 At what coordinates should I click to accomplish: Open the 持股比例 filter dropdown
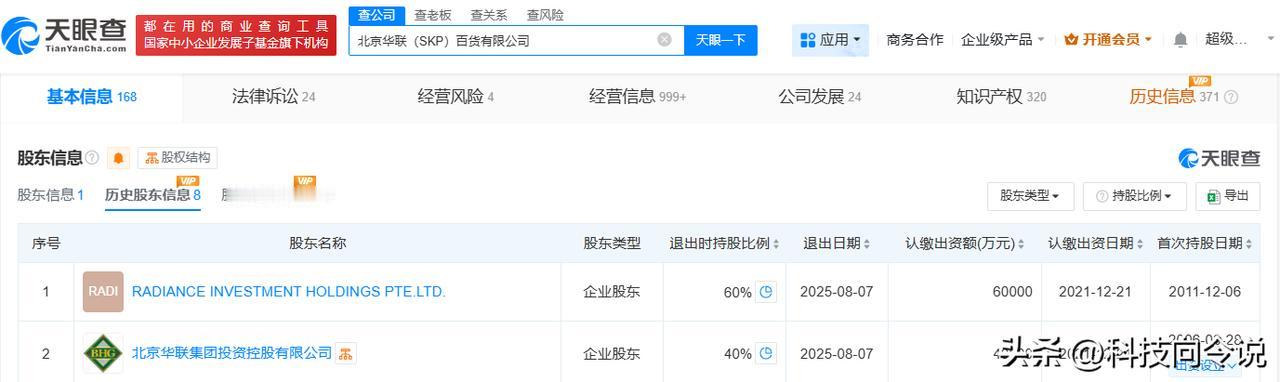click(1134, 196)
